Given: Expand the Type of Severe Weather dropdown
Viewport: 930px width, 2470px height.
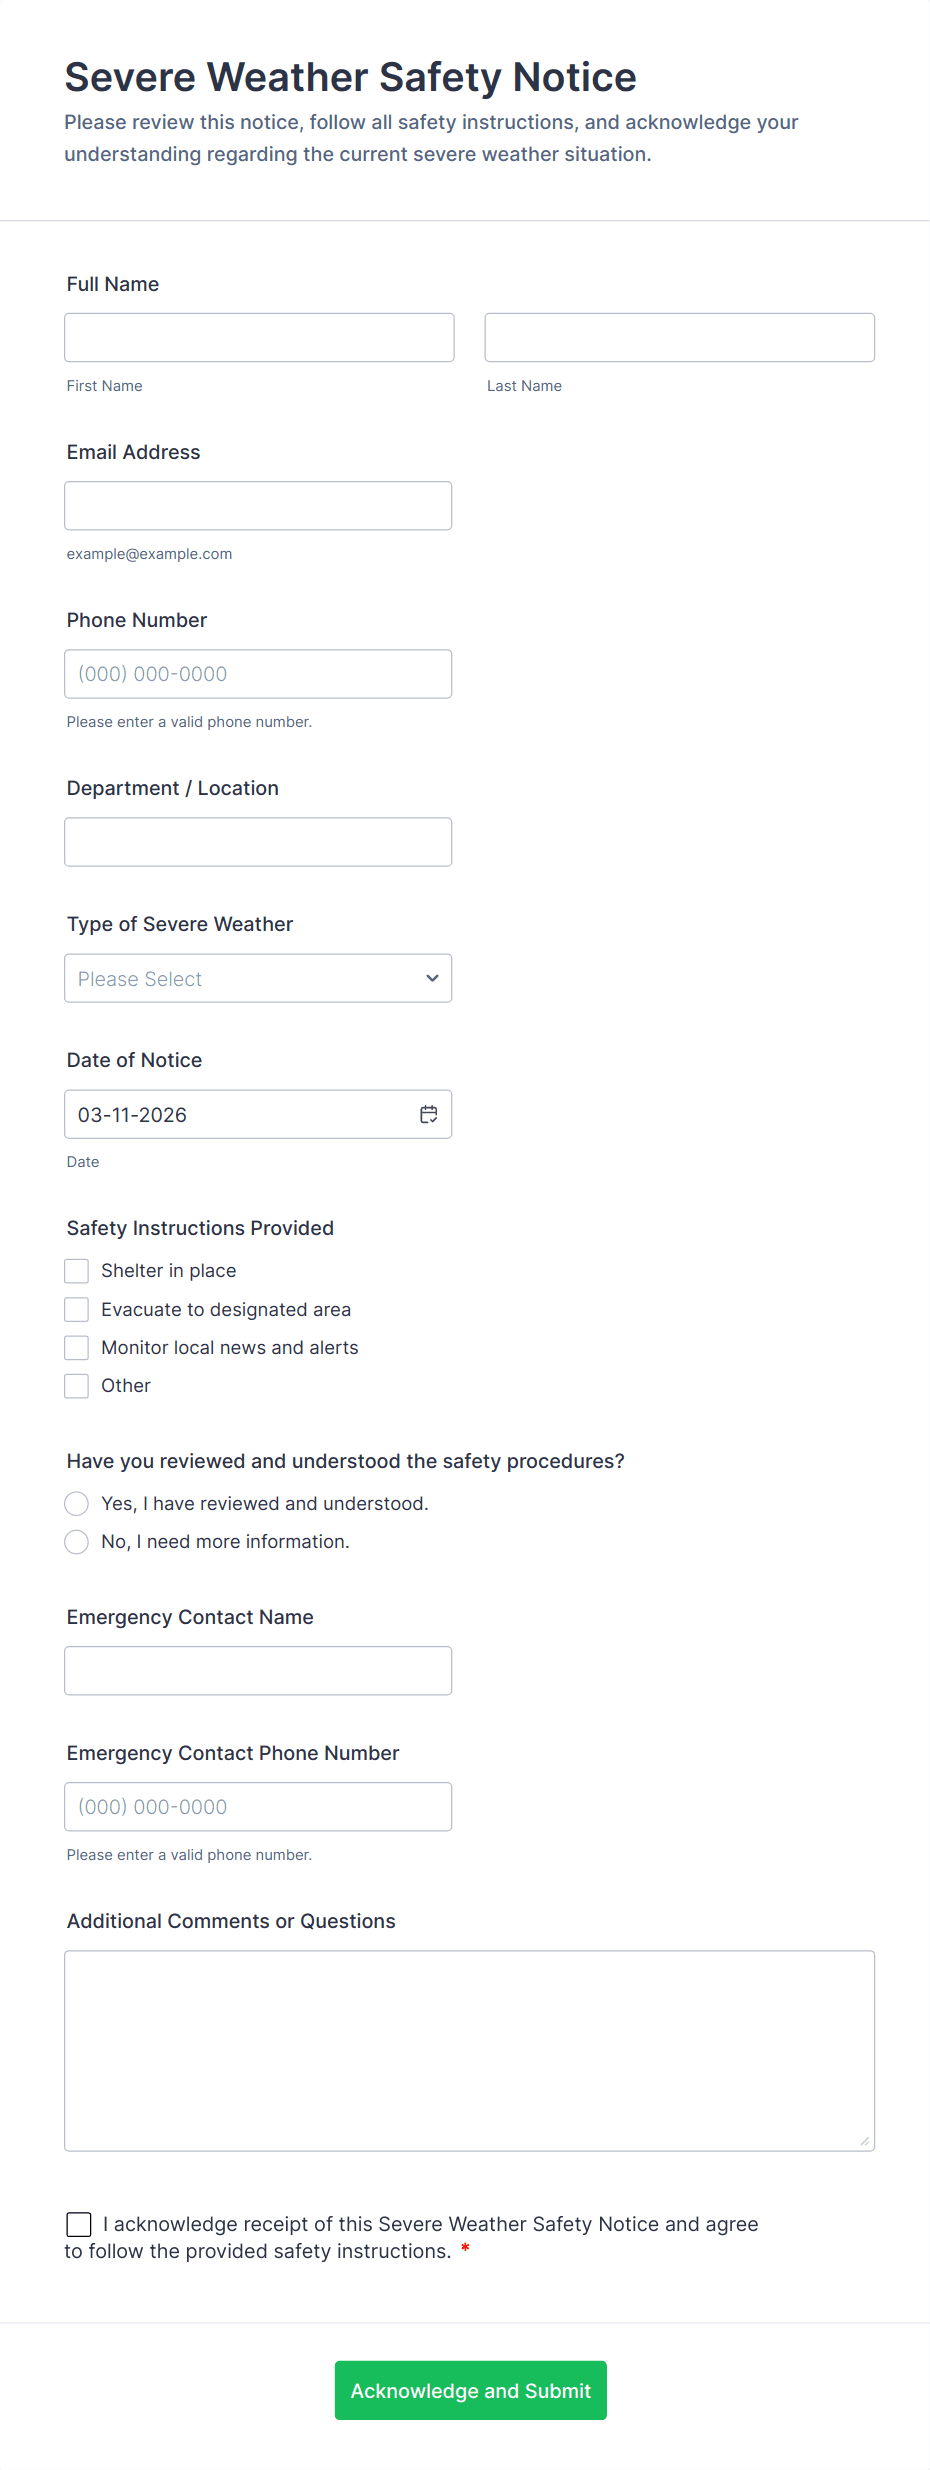Looking at the screenshot, I should (x=258, y=978).
